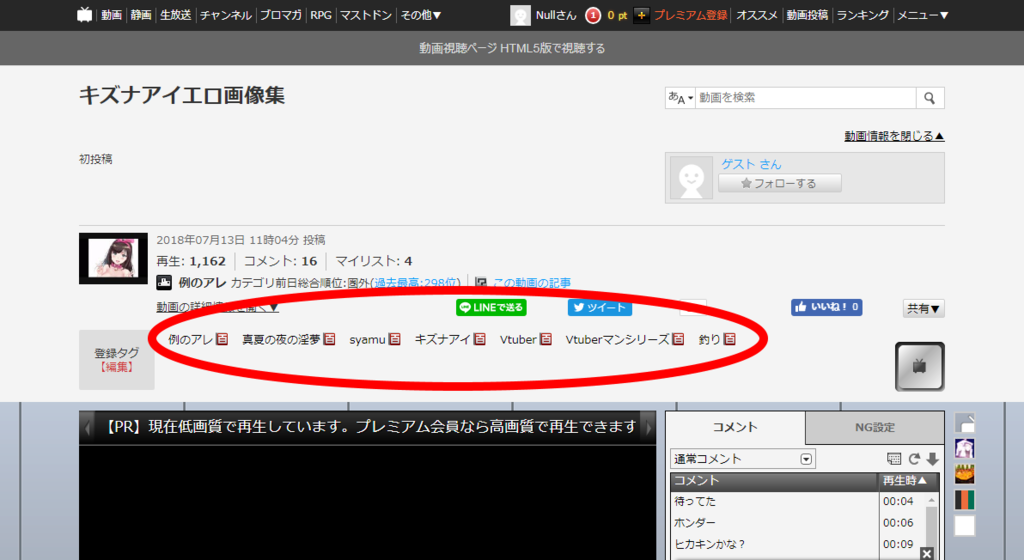
Task: Click the gray TV icon button
Action: (920, 367)
